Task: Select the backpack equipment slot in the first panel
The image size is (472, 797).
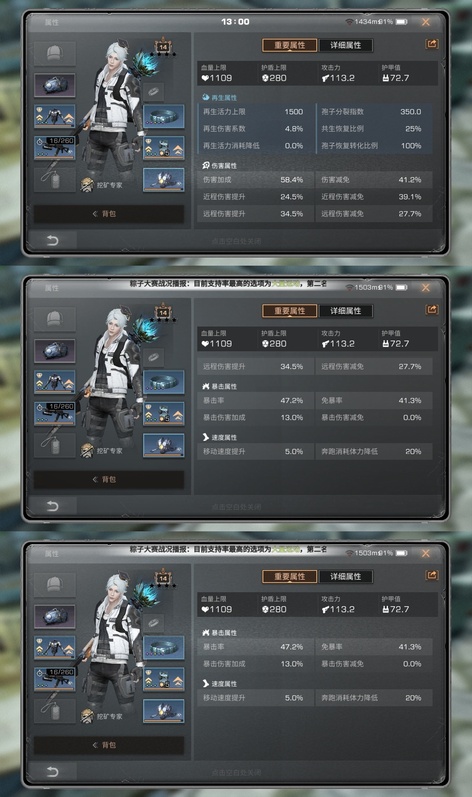Action: pyautogui.click(x=55, y=85)
